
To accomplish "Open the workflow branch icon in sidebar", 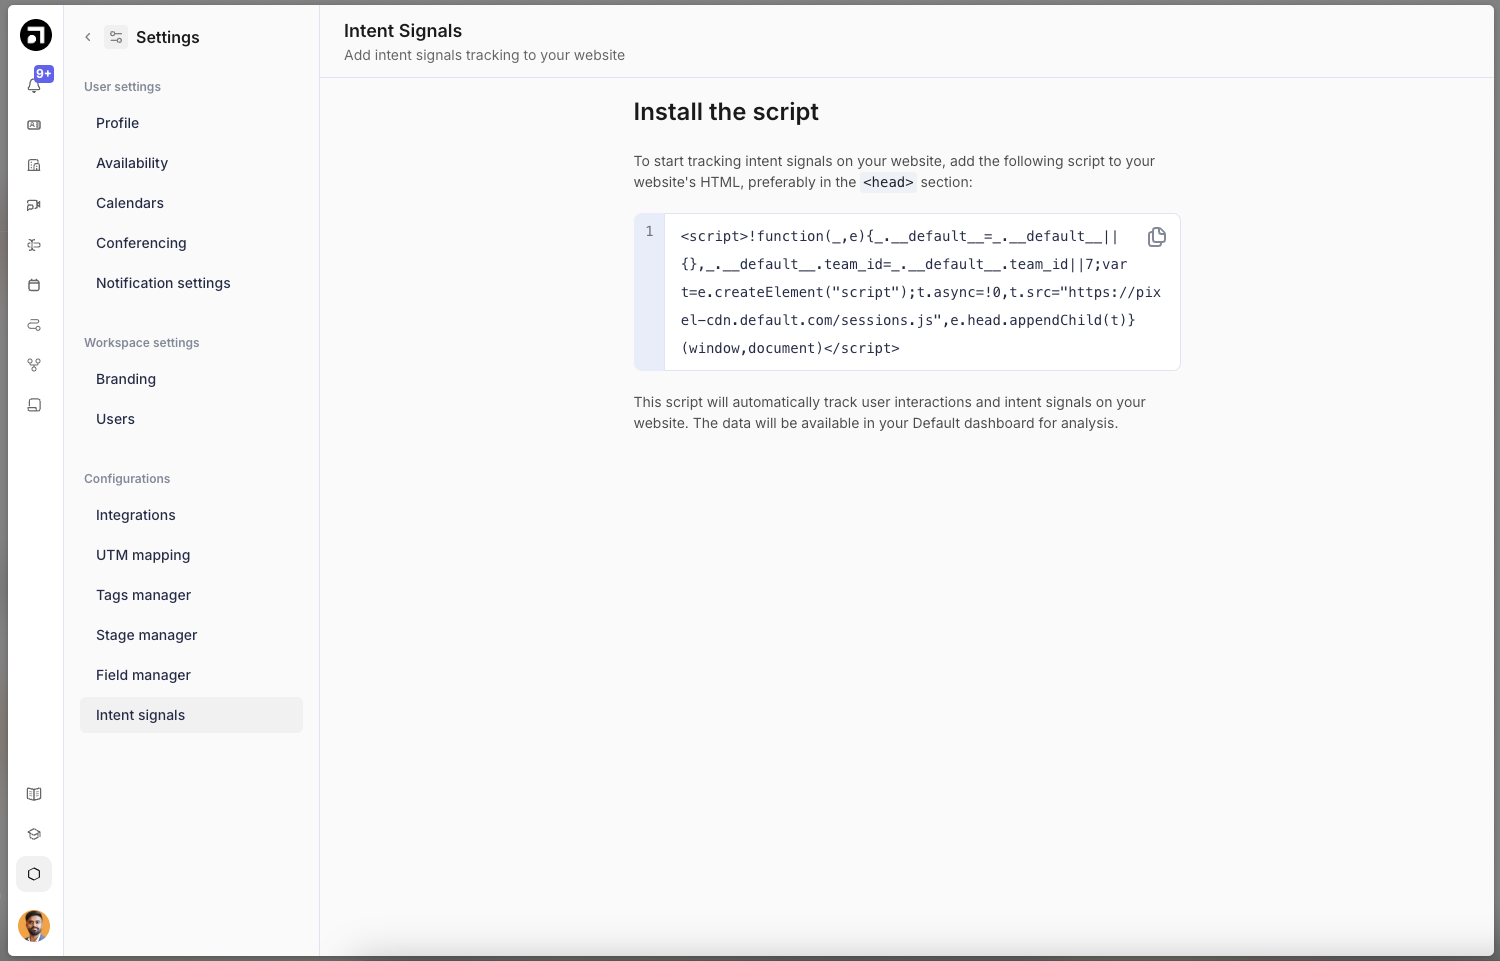I will (34, 365).
